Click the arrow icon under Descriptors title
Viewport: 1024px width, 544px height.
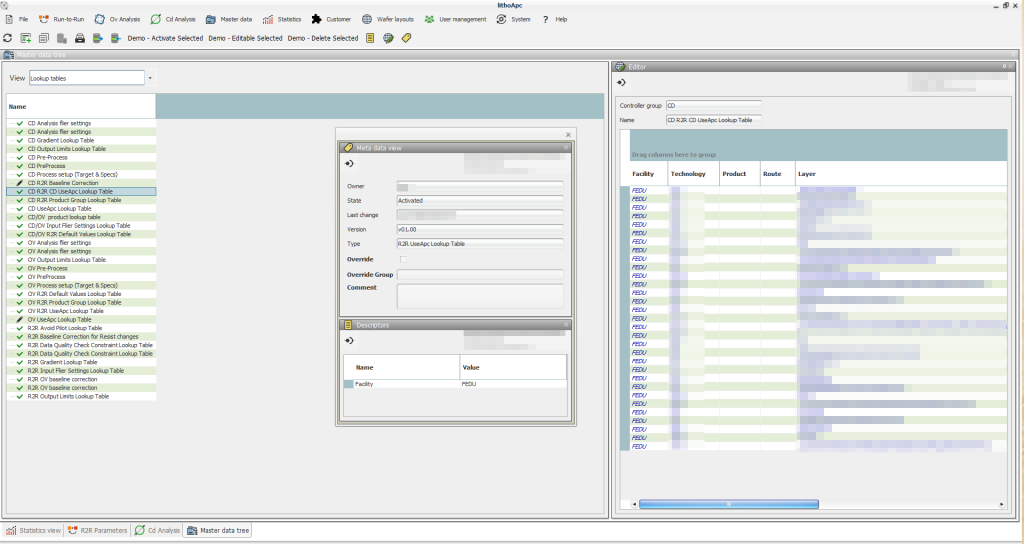(x=349, y=340)
